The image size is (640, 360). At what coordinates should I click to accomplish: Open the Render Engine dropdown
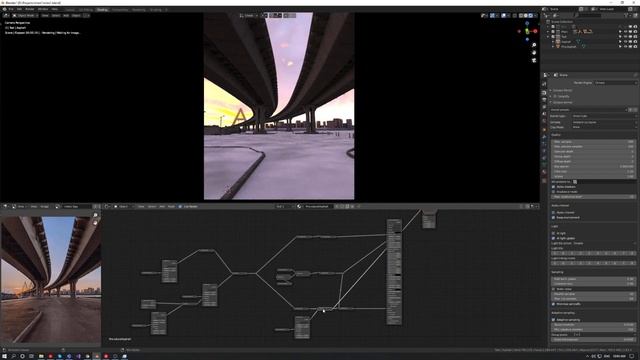click(615, 82)
